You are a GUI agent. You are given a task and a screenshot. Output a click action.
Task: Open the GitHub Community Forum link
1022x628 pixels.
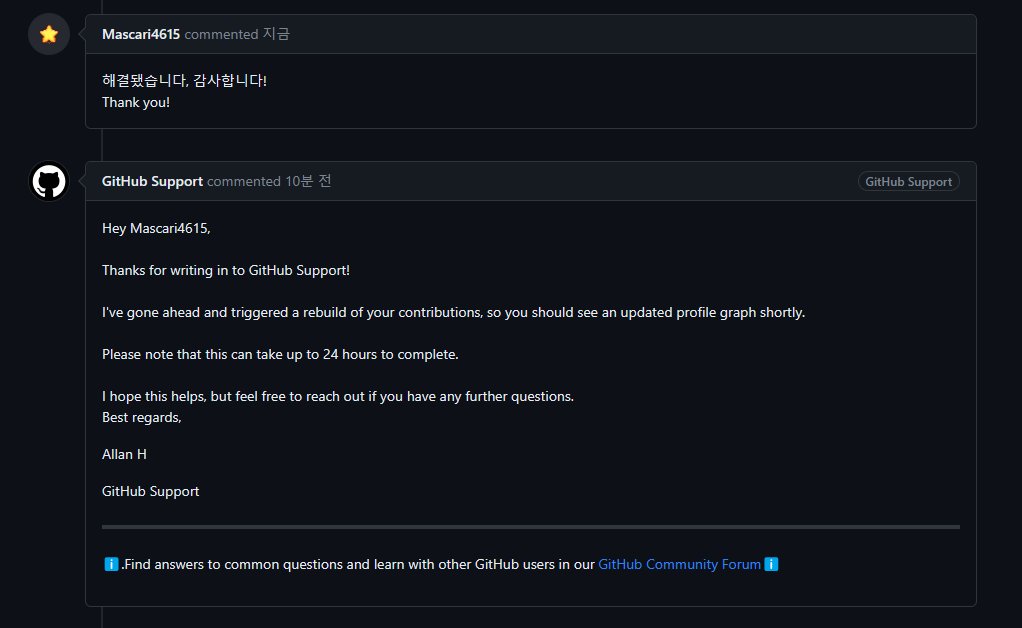click(679, 564)
